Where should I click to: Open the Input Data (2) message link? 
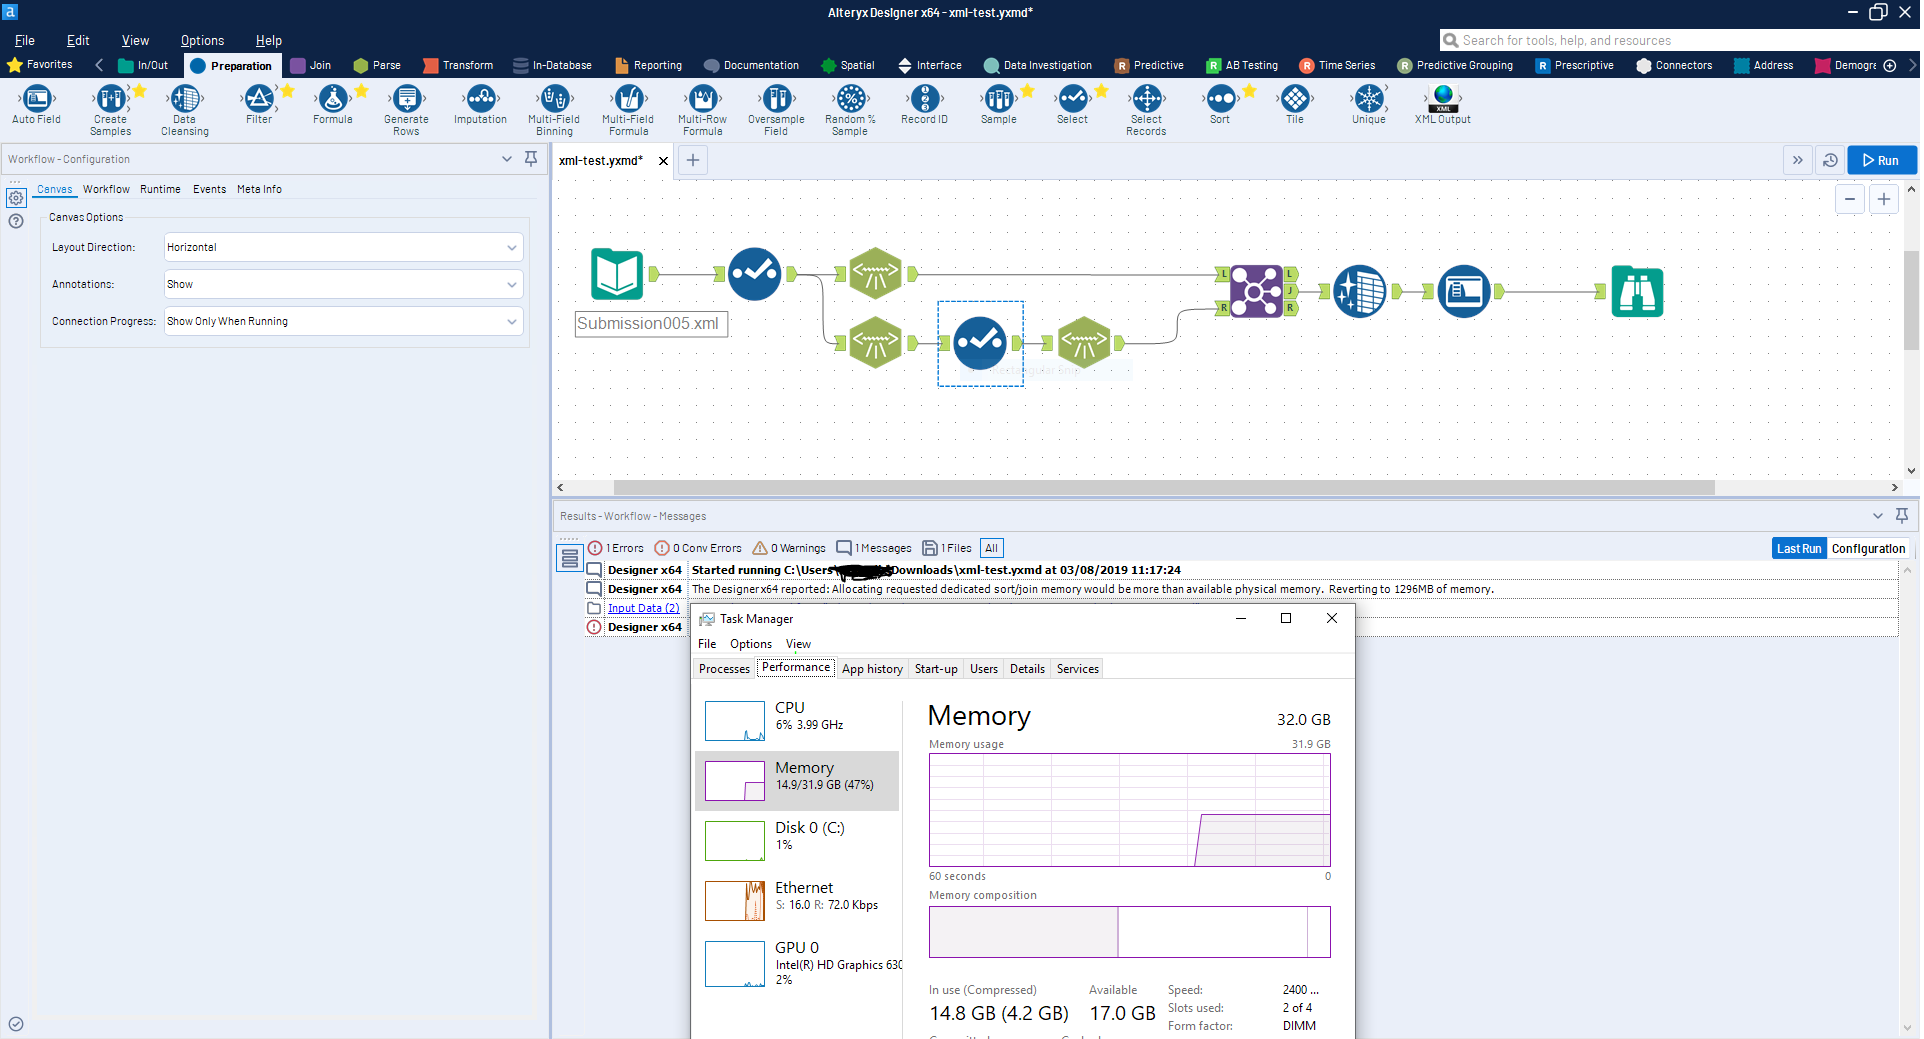coord(643,608)
